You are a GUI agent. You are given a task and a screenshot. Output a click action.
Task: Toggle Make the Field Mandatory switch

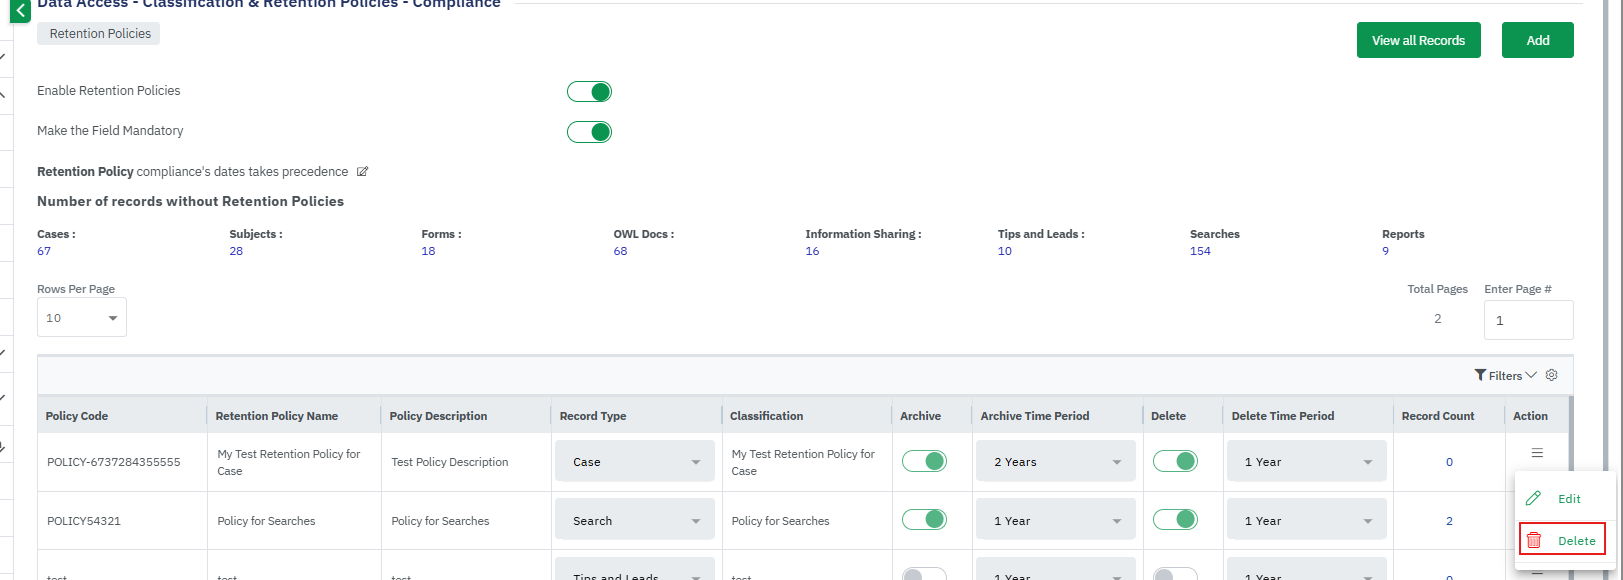pyautogui.click(x=589, y=132)
